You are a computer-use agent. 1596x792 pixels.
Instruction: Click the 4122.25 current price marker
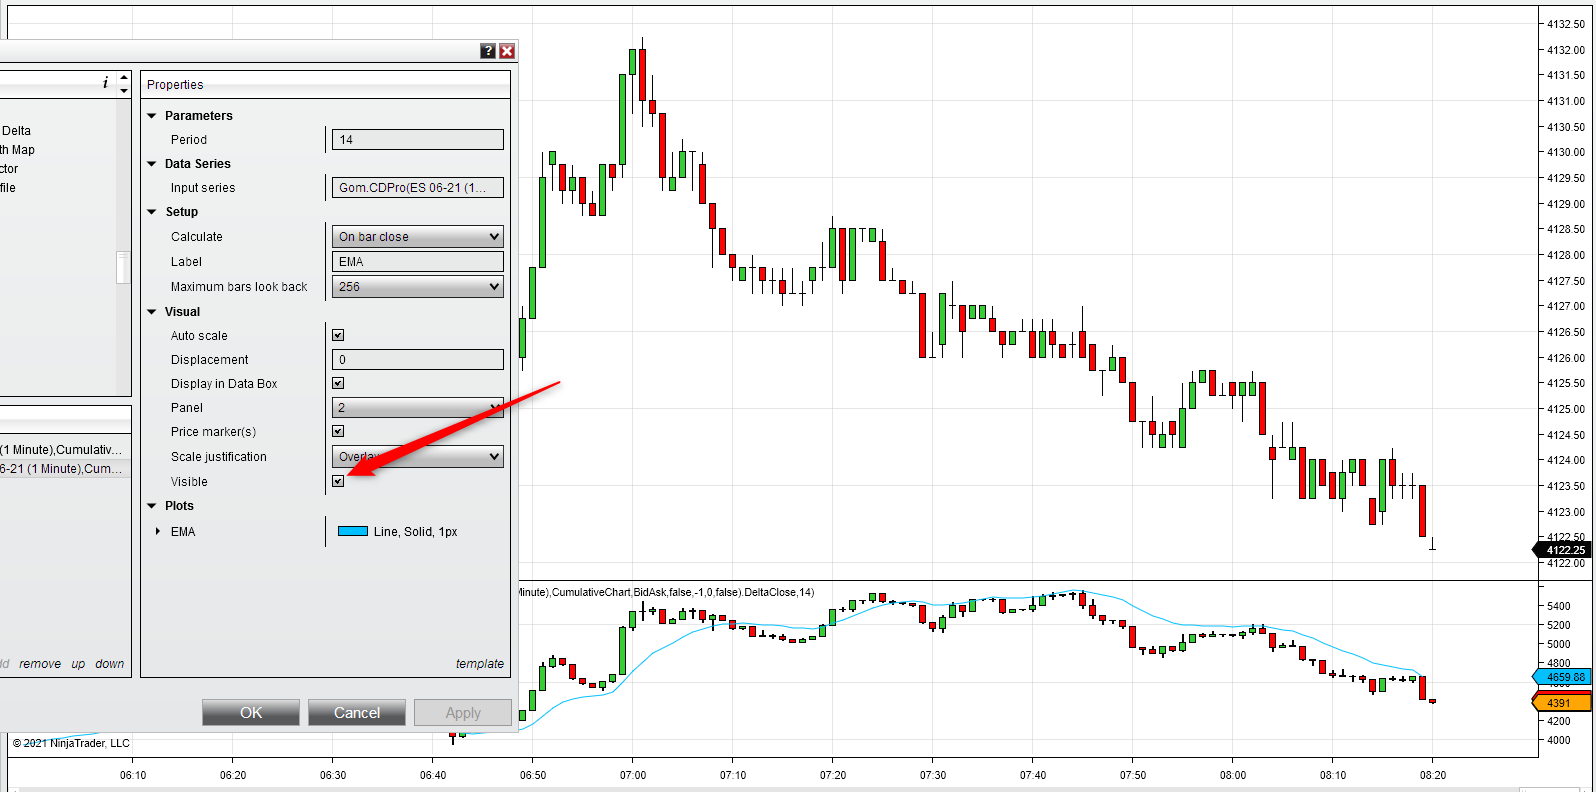[1562, 550]
